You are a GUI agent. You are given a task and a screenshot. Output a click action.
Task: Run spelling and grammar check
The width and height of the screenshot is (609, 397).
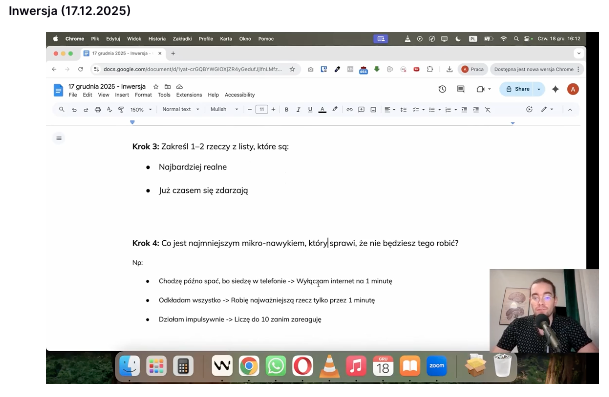click(x=109, y=110)
